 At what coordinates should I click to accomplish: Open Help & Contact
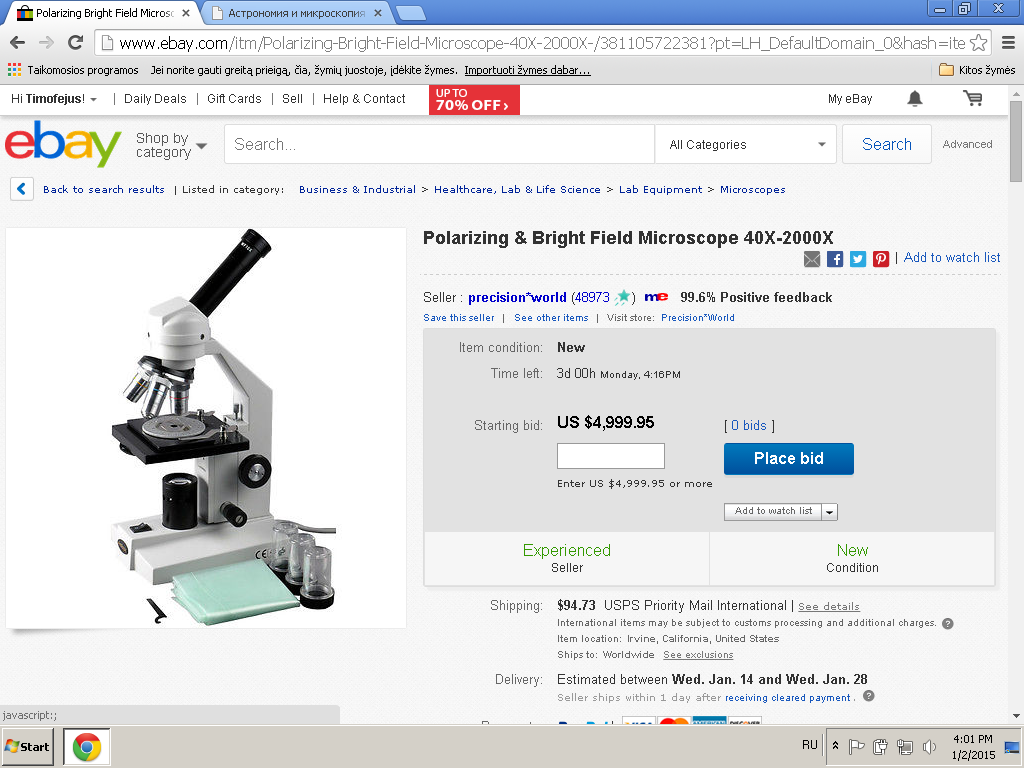(364, 99)
